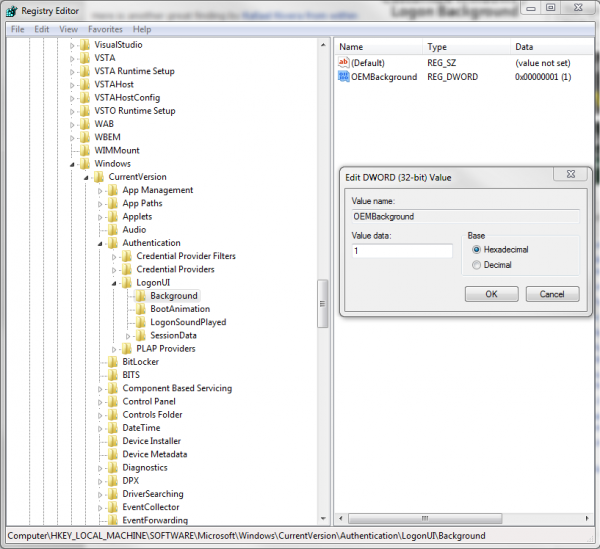Click the Control Panel folder icon

[113, 402]
